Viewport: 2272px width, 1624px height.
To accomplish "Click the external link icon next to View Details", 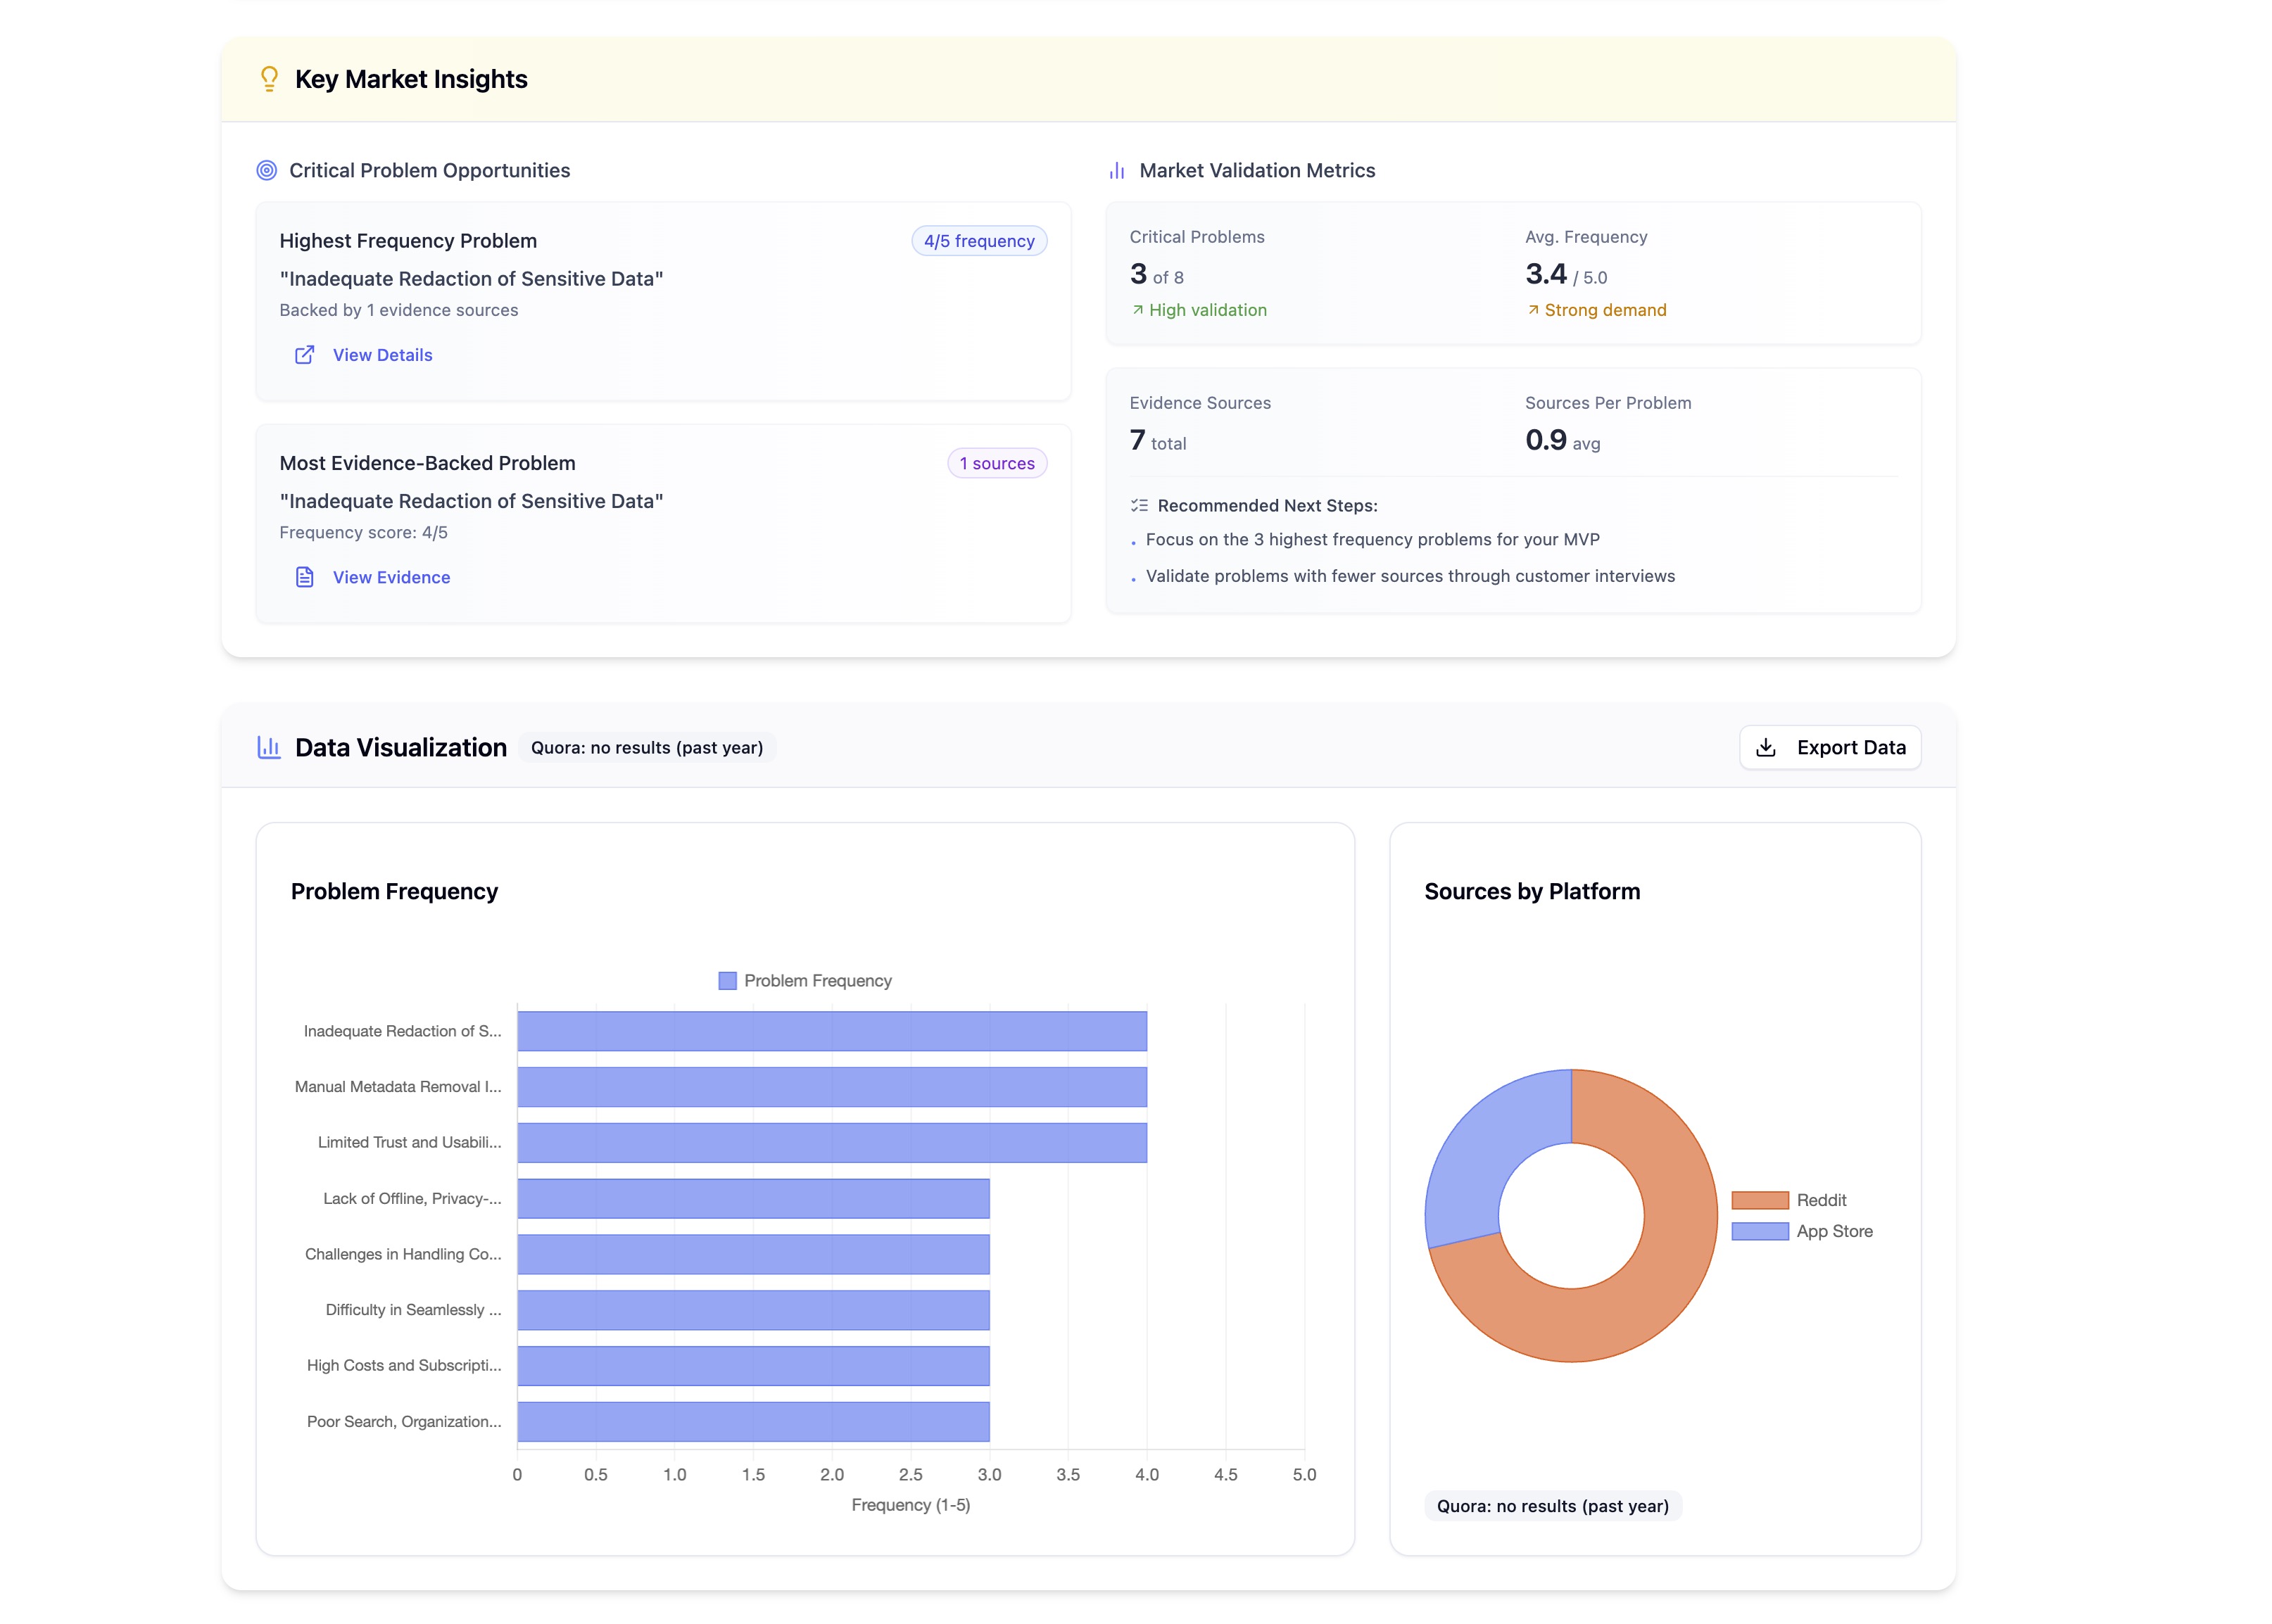I will pyautogui.click(x=305, y=355).
